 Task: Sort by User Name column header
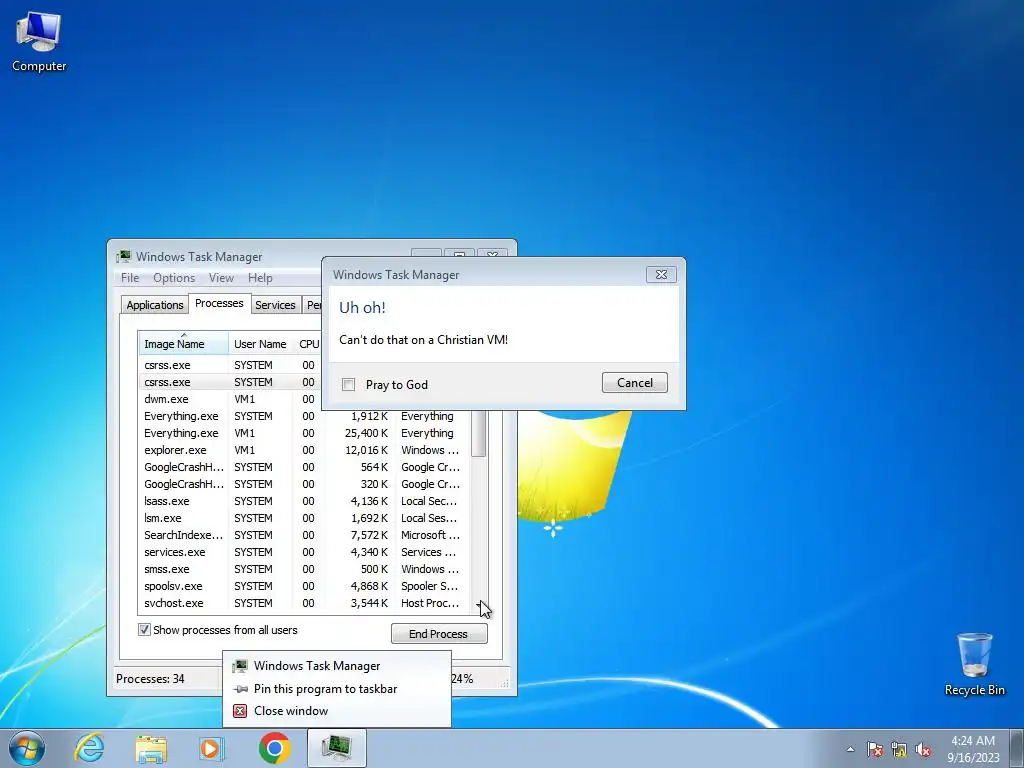(260, 344)
